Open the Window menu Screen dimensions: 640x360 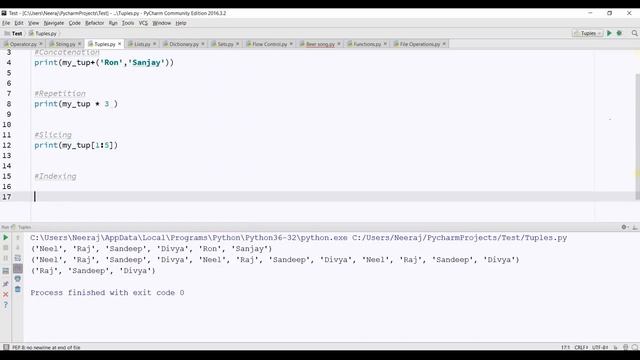162,23
